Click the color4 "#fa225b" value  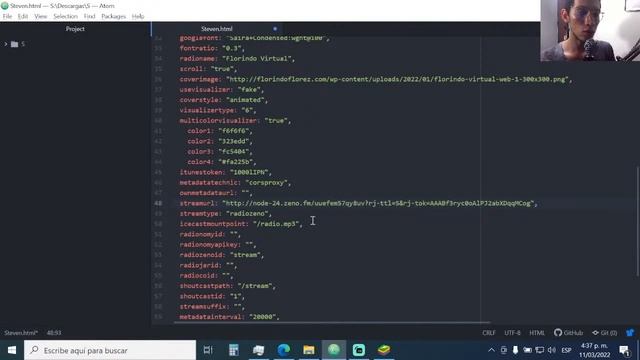[x=236, y=162]
